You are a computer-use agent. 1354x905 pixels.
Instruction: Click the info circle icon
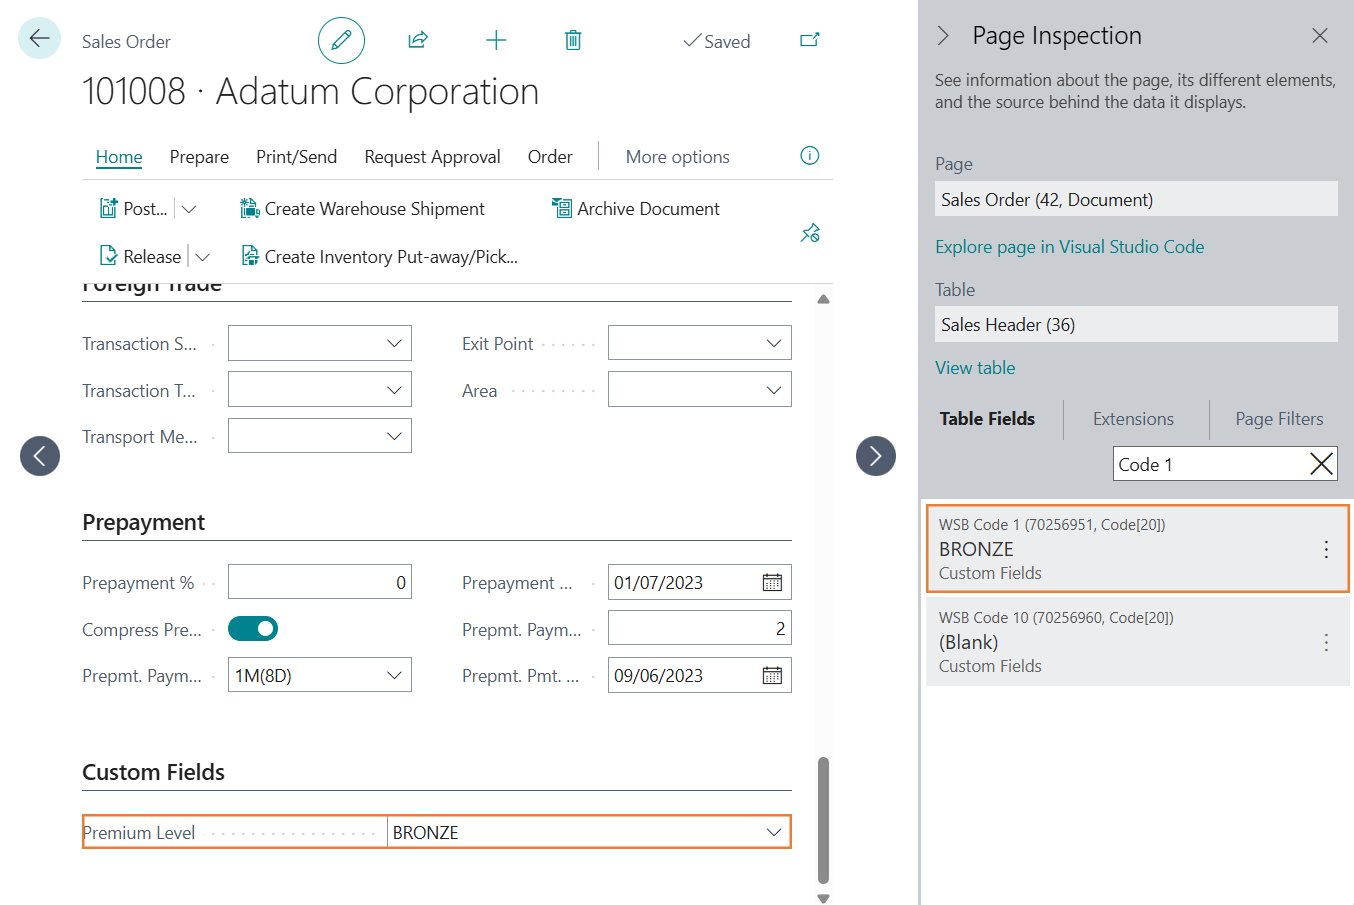point(810,156)
